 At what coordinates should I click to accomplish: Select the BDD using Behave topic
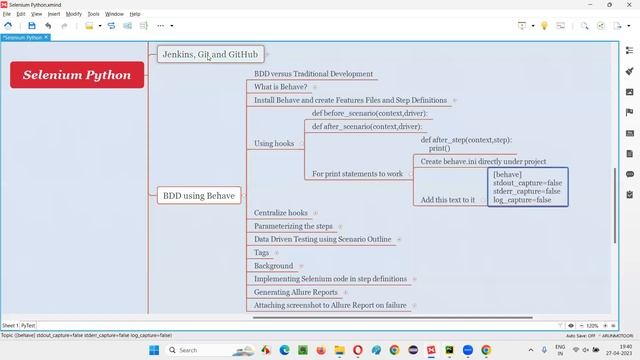coord(199,196)
